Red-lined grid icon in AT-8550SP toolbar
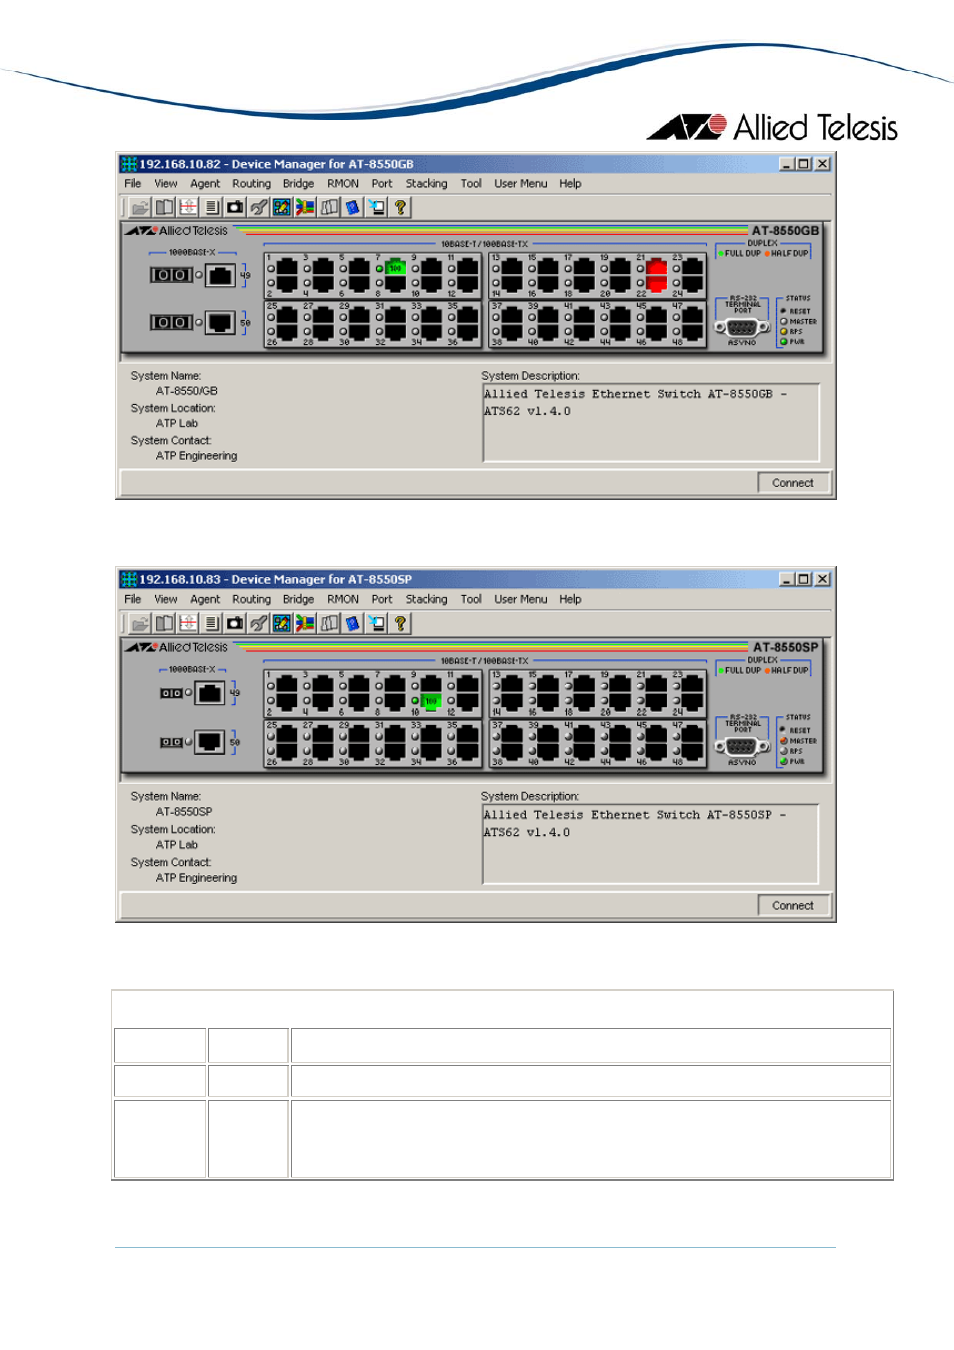This screenshot has width=954, height=1350. pos(188,623)
